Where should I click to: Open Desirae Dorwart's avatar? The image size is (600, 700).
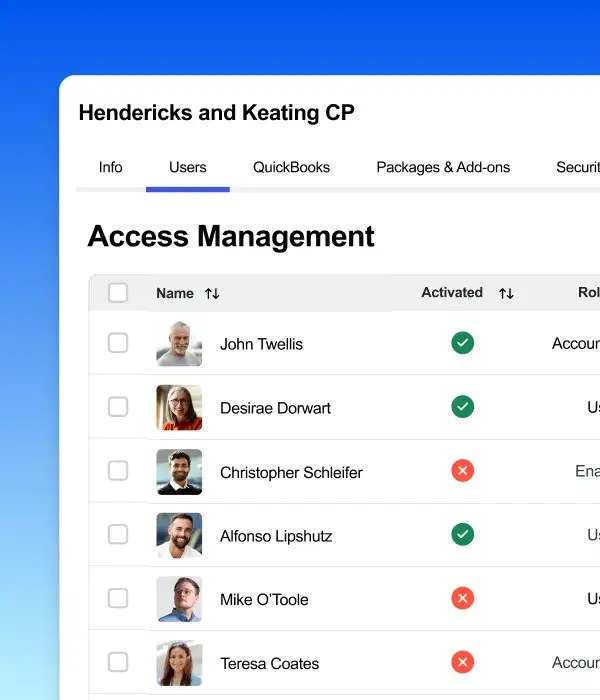click(179, 408)
